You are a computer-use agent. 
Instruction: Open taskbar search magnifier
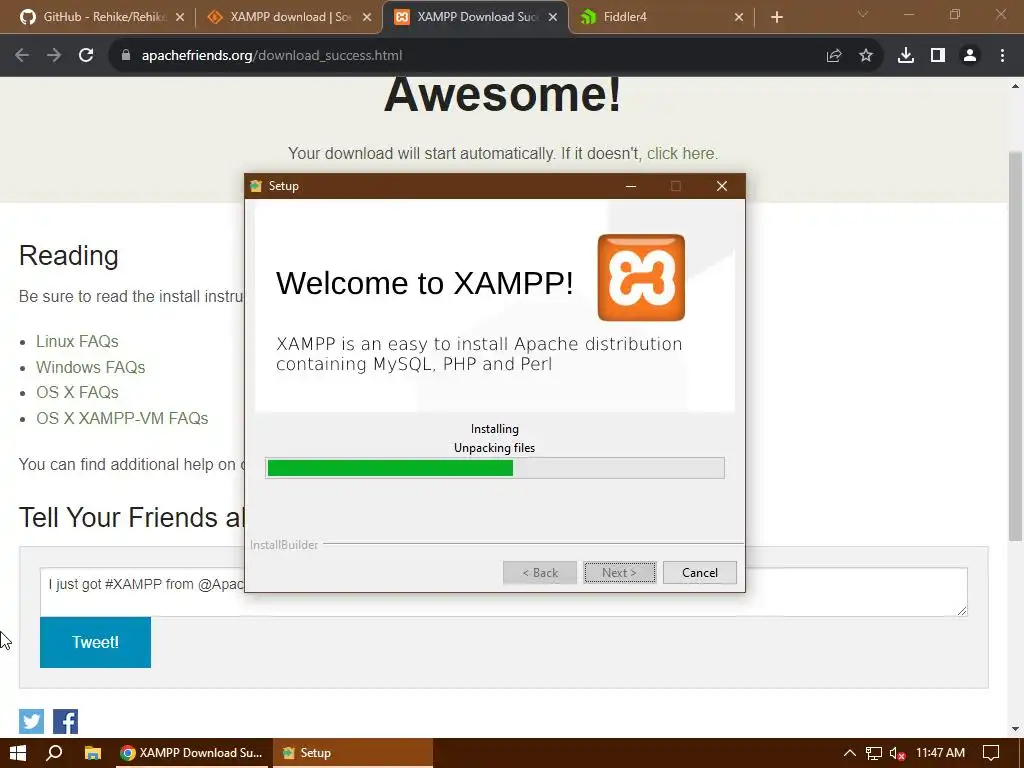[54, 753]
